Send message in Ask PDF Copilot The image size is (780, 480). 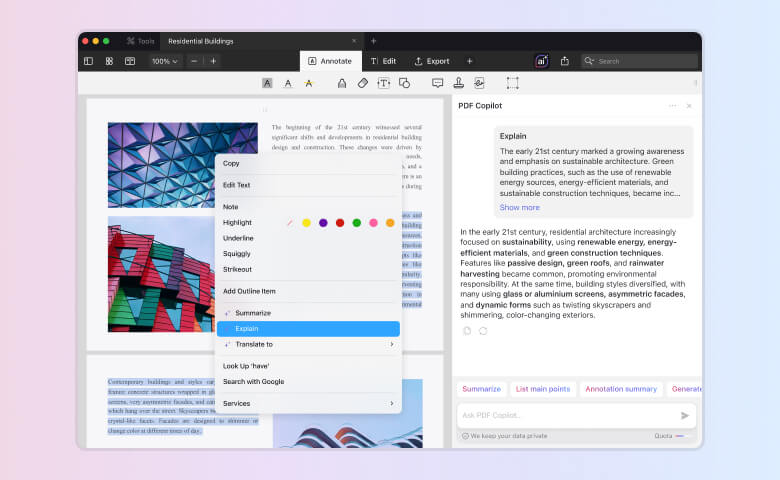click(685, 415)
